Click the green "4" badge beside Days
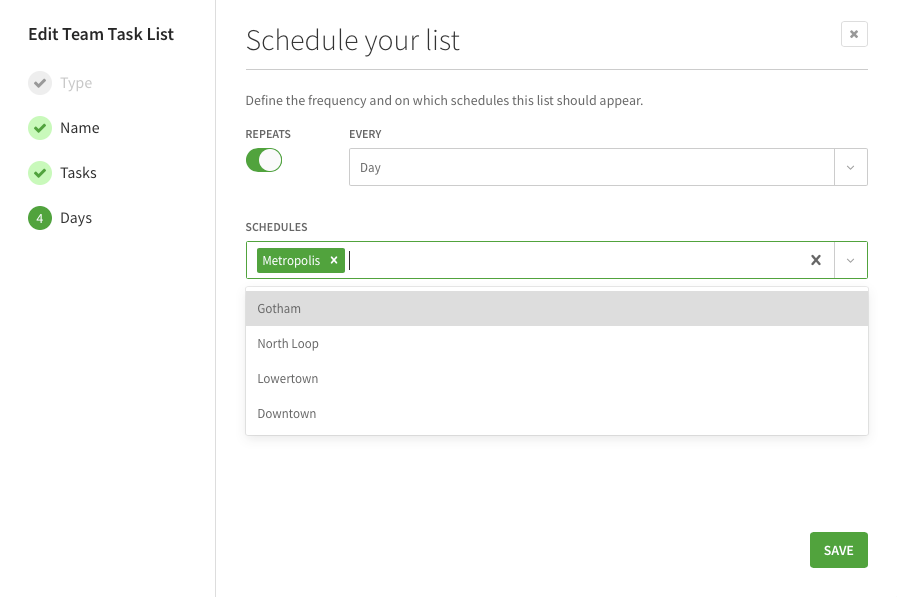897x597 pixels. (40, 217)
